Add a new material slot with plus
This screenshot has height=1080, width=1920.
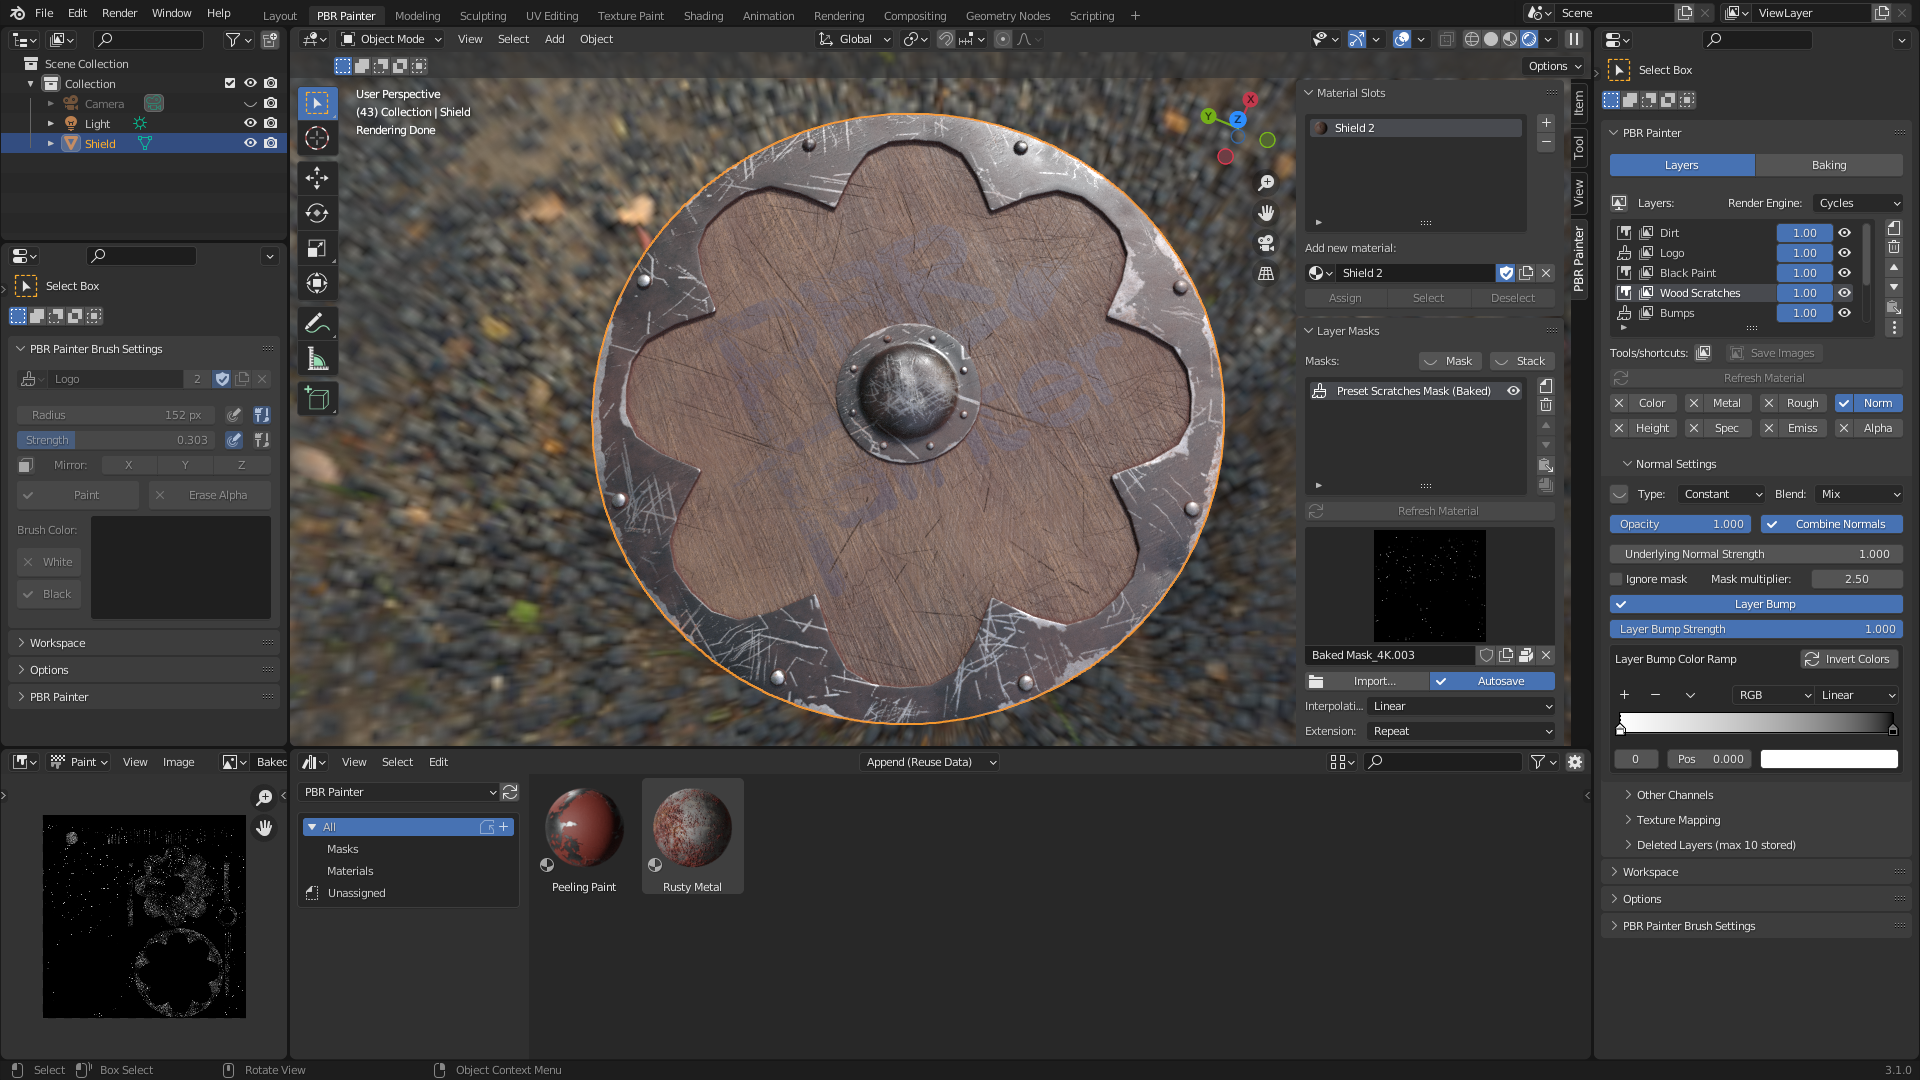click(x=1546, y=123)
